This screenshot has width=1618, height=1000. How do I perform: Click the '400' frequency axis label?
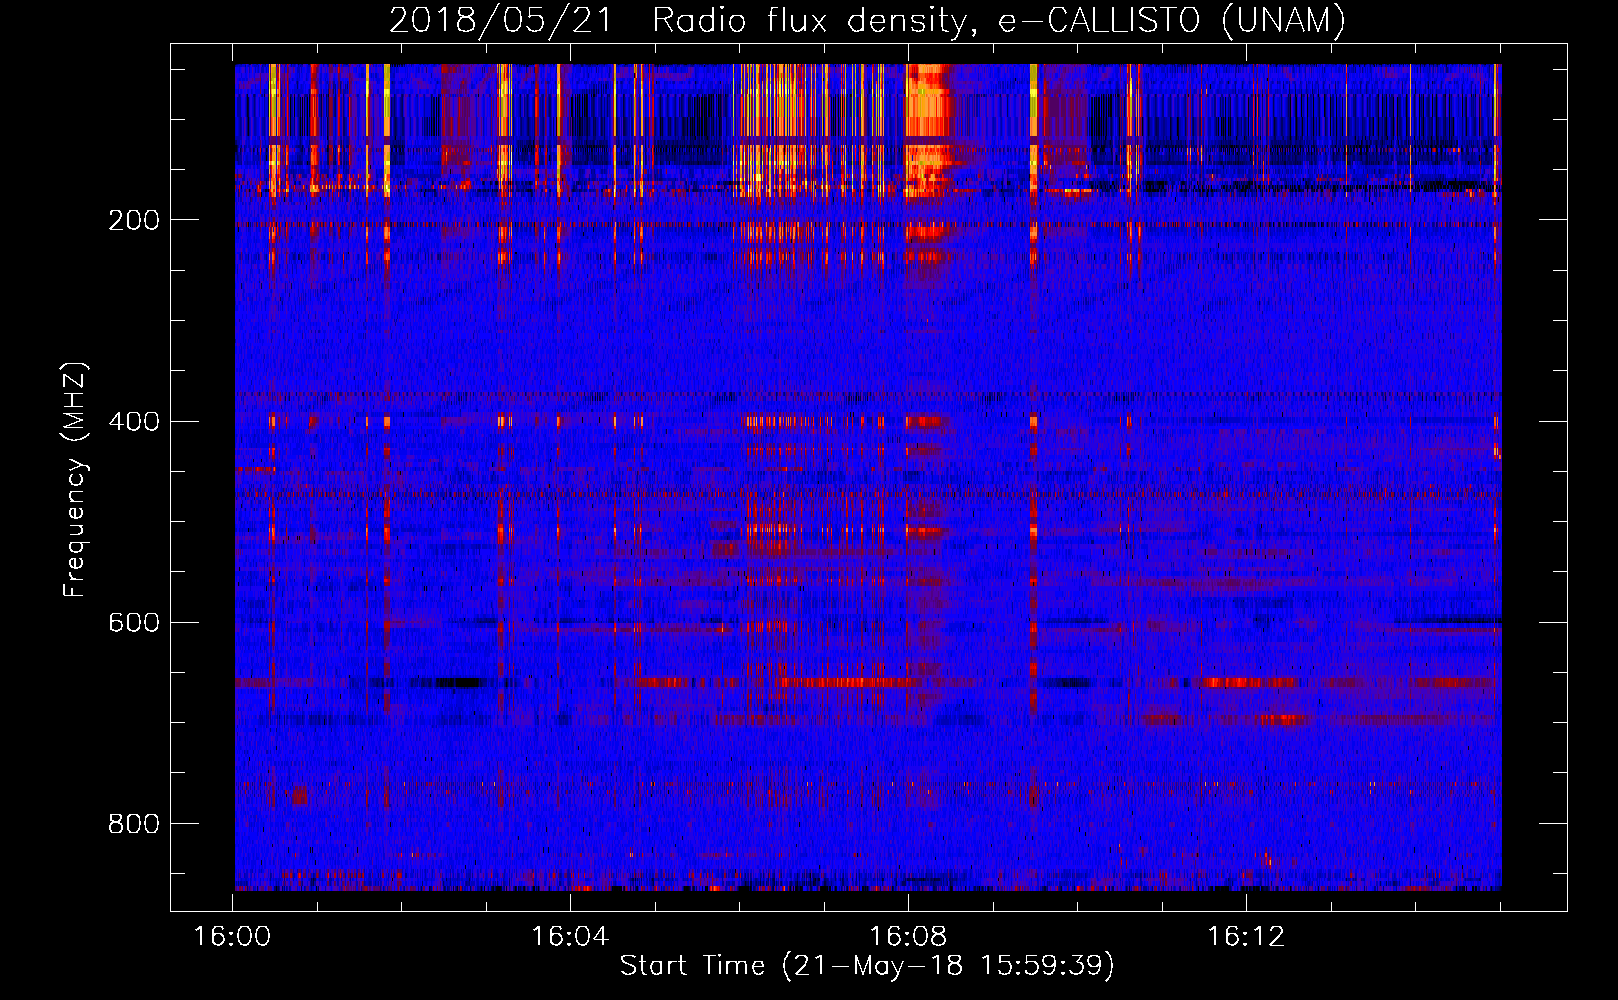[133, 421]
